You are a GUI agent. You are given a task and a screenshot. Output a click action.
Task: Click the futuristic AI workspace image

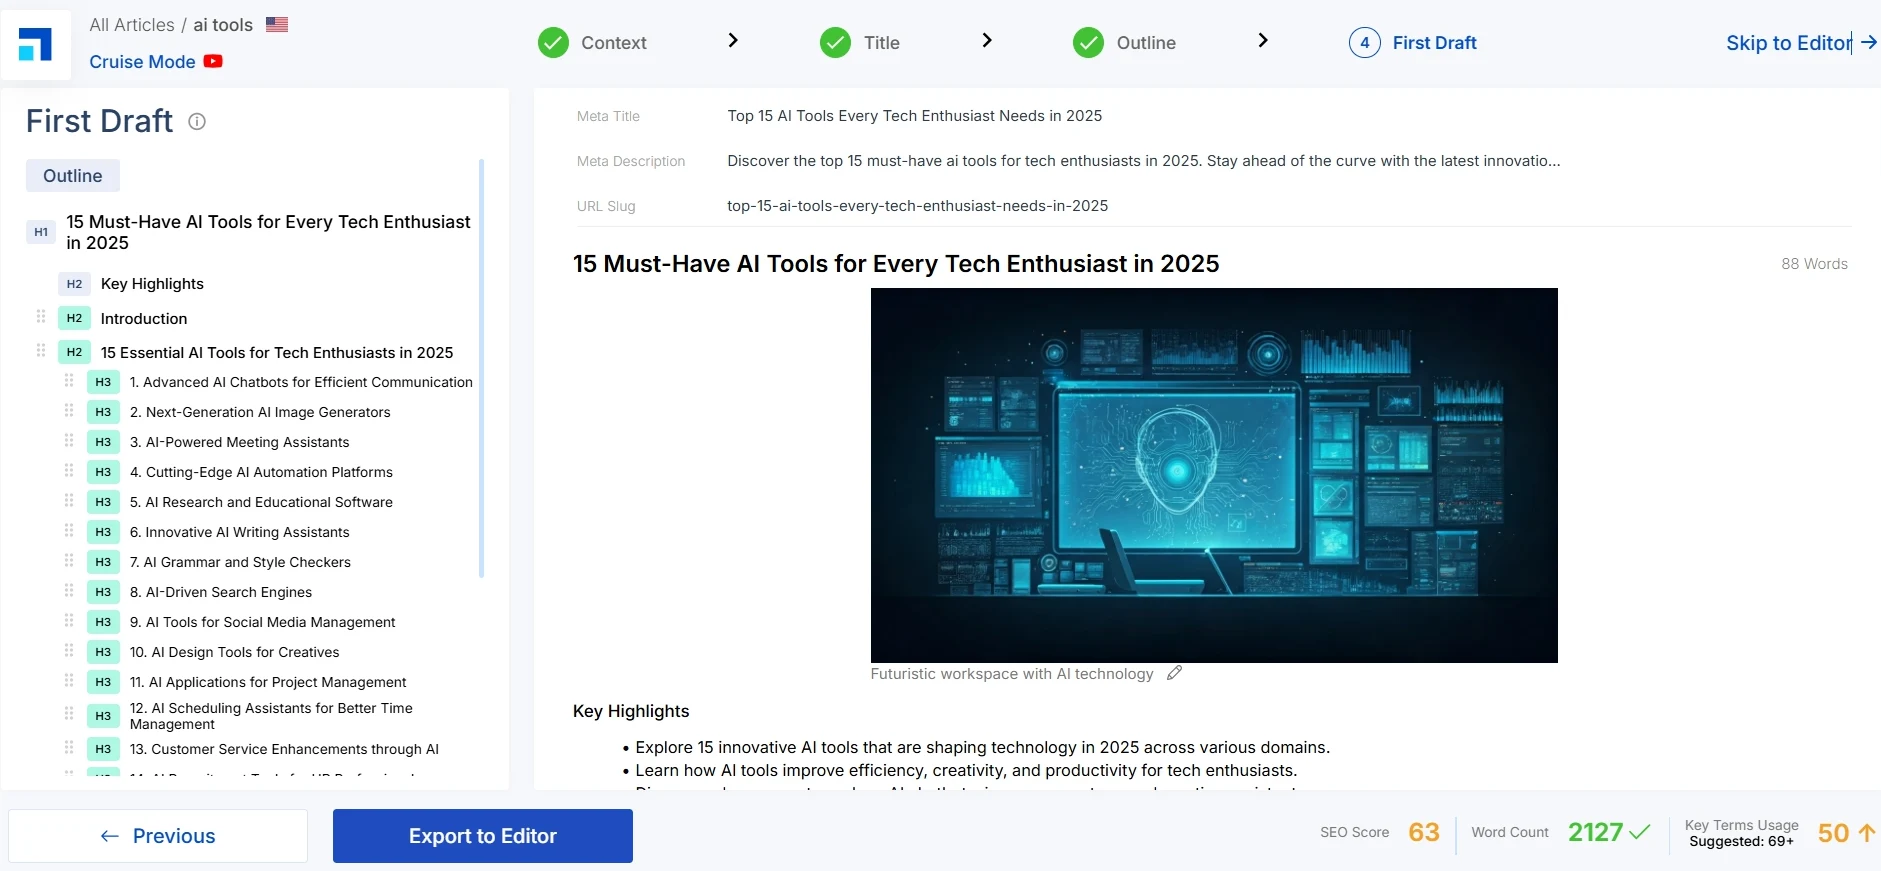pyautogui.click(x=1214, y=475)
